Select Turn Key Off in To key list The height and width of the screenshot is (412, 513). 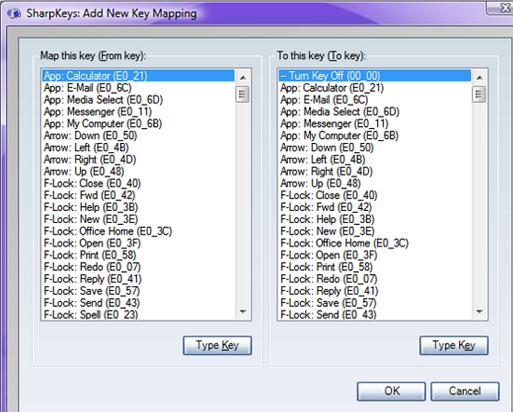(375, 76)
